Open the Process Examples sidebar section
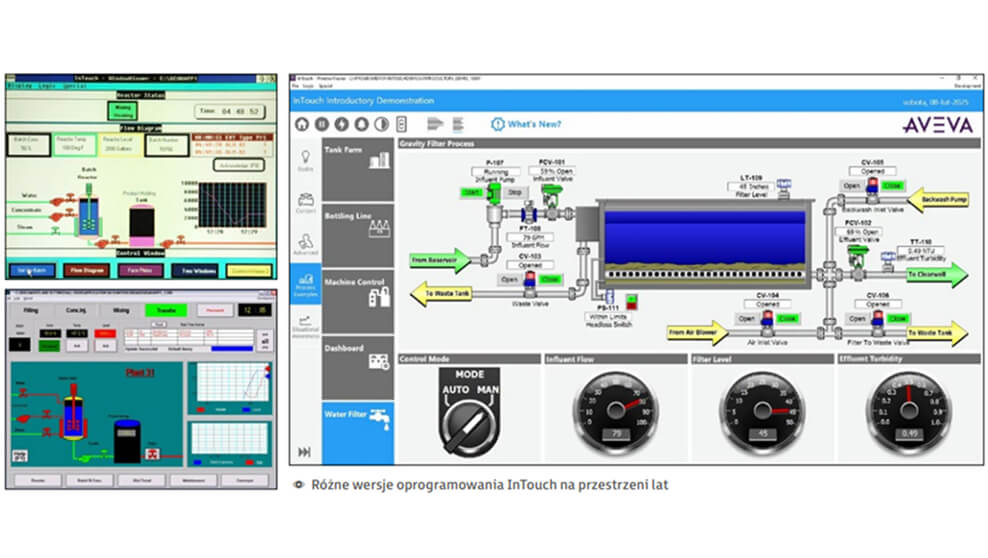The width and height of the screenshot is (988, 558). (305, 284)
